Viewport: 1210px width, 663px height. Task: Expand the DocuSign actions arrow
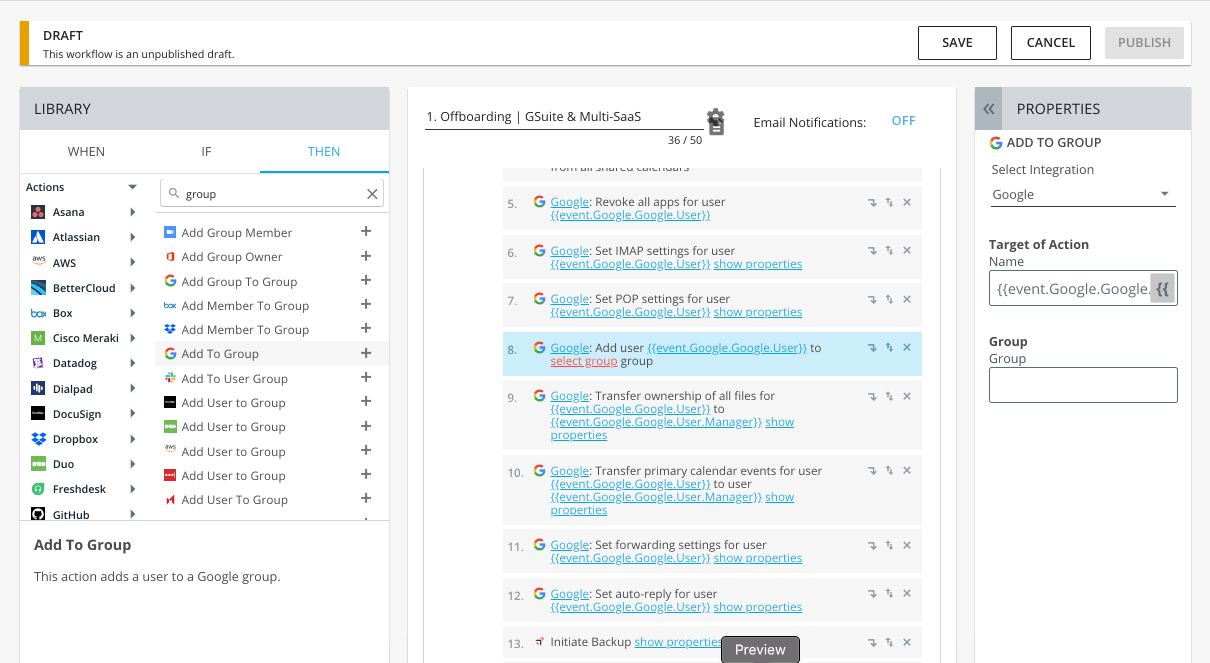coord(133,413)
